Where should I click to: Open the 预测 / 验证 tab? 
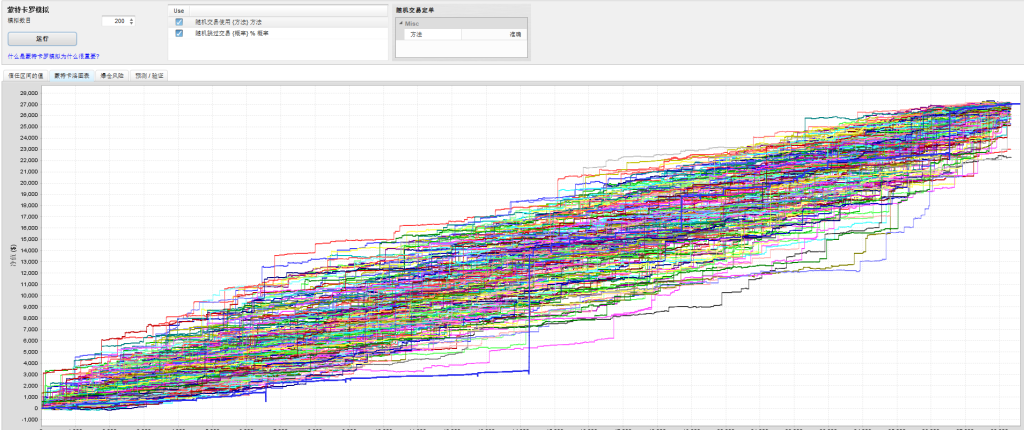point(151,75)
